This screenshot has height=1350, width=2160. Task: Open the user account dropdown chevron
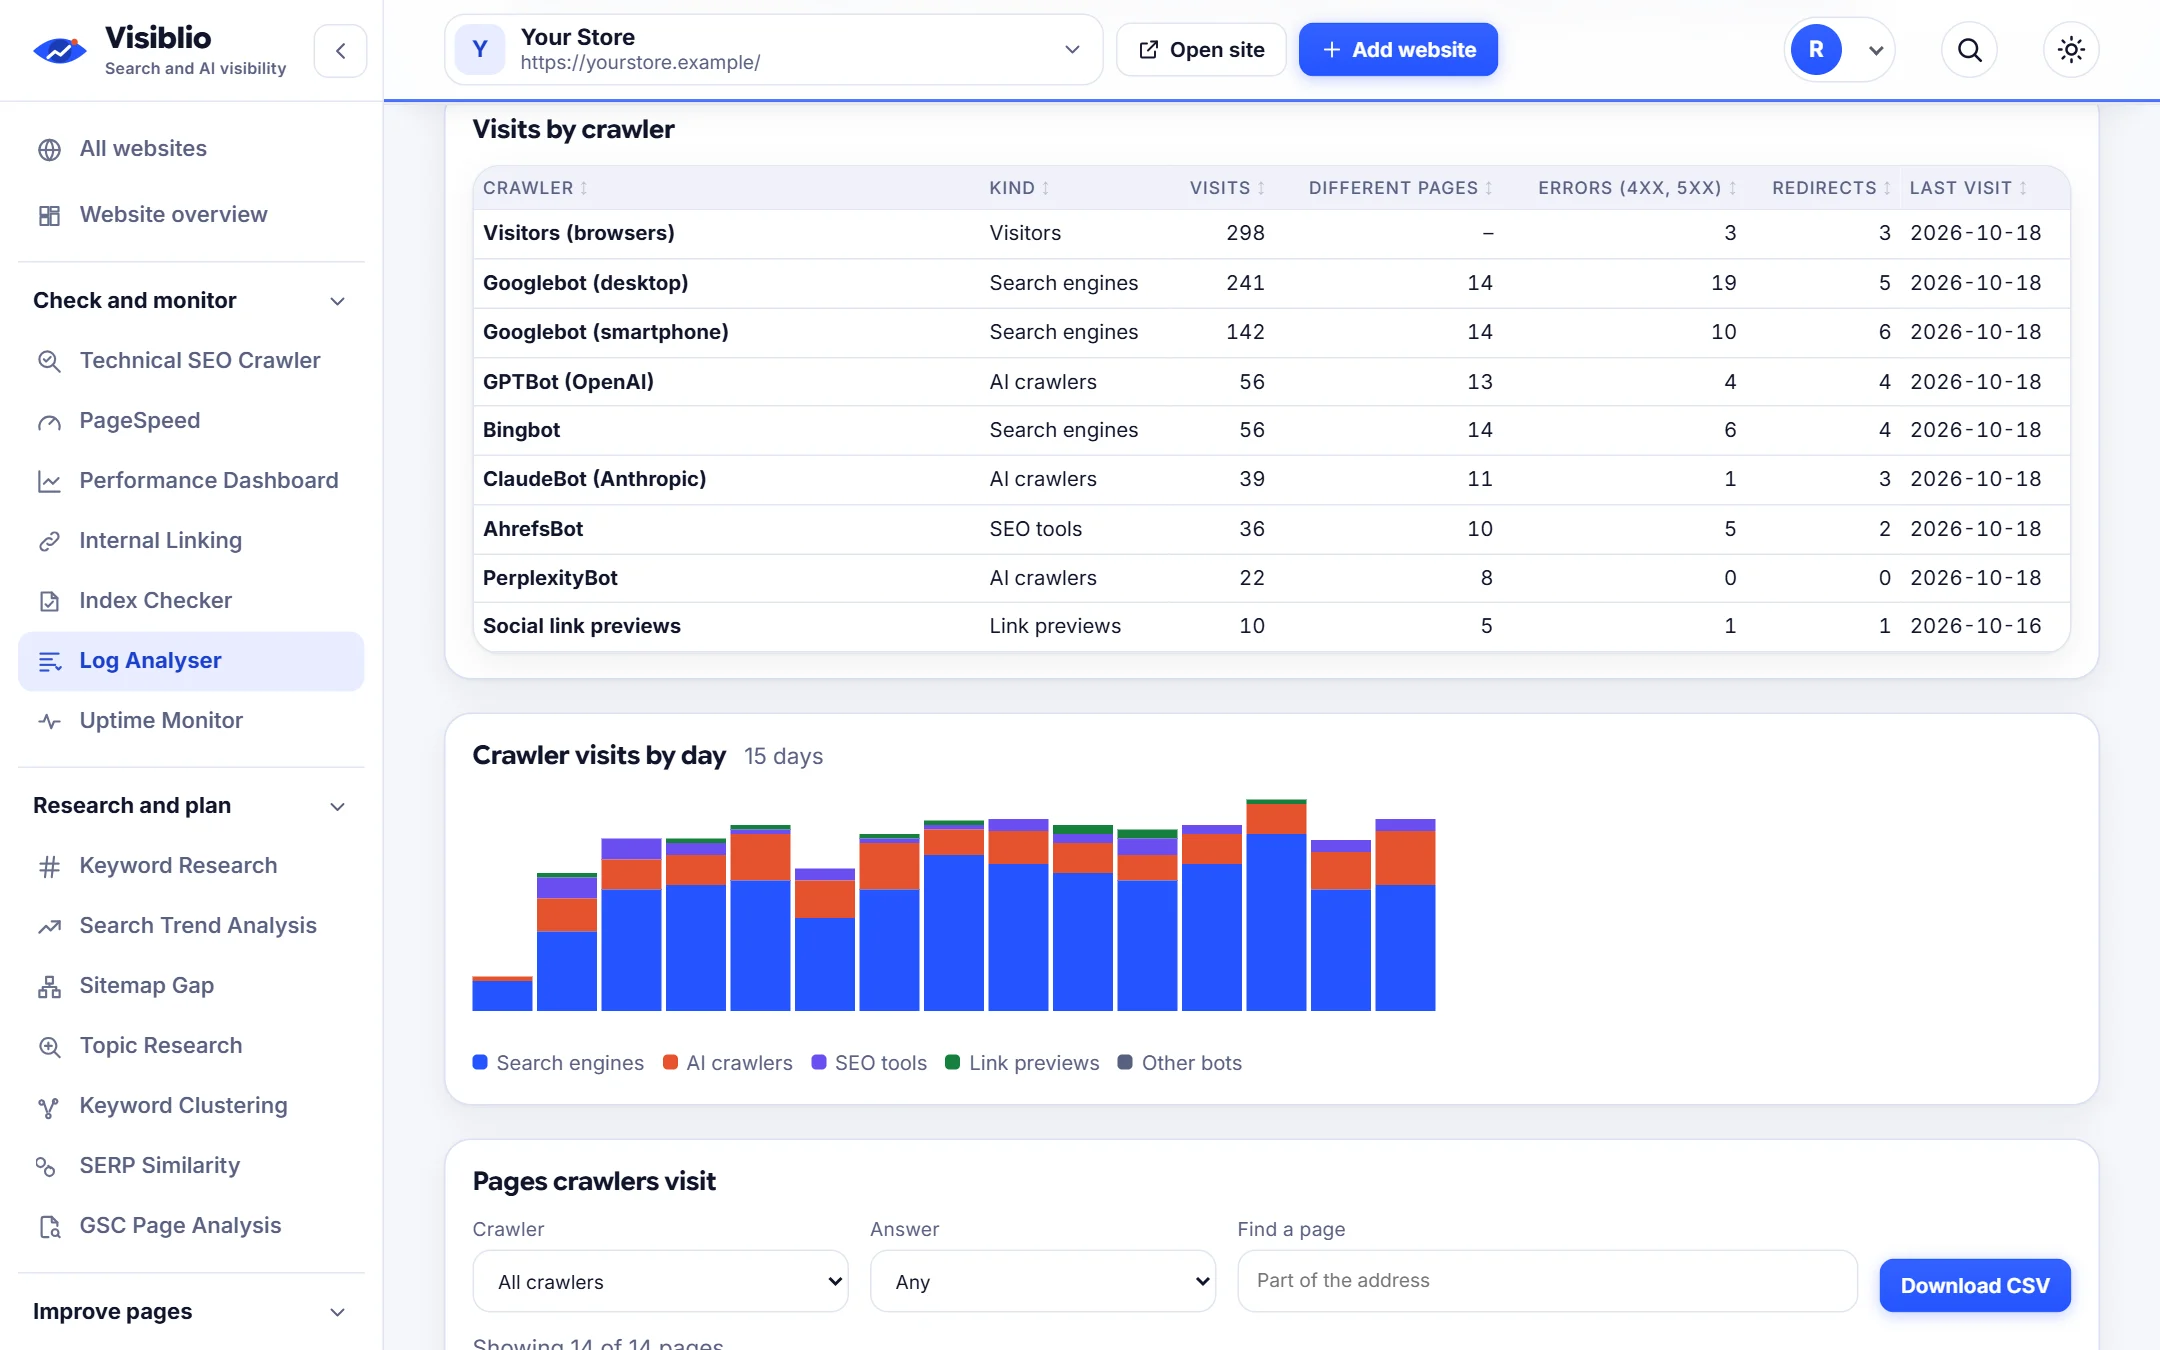tap(1876, 50)
